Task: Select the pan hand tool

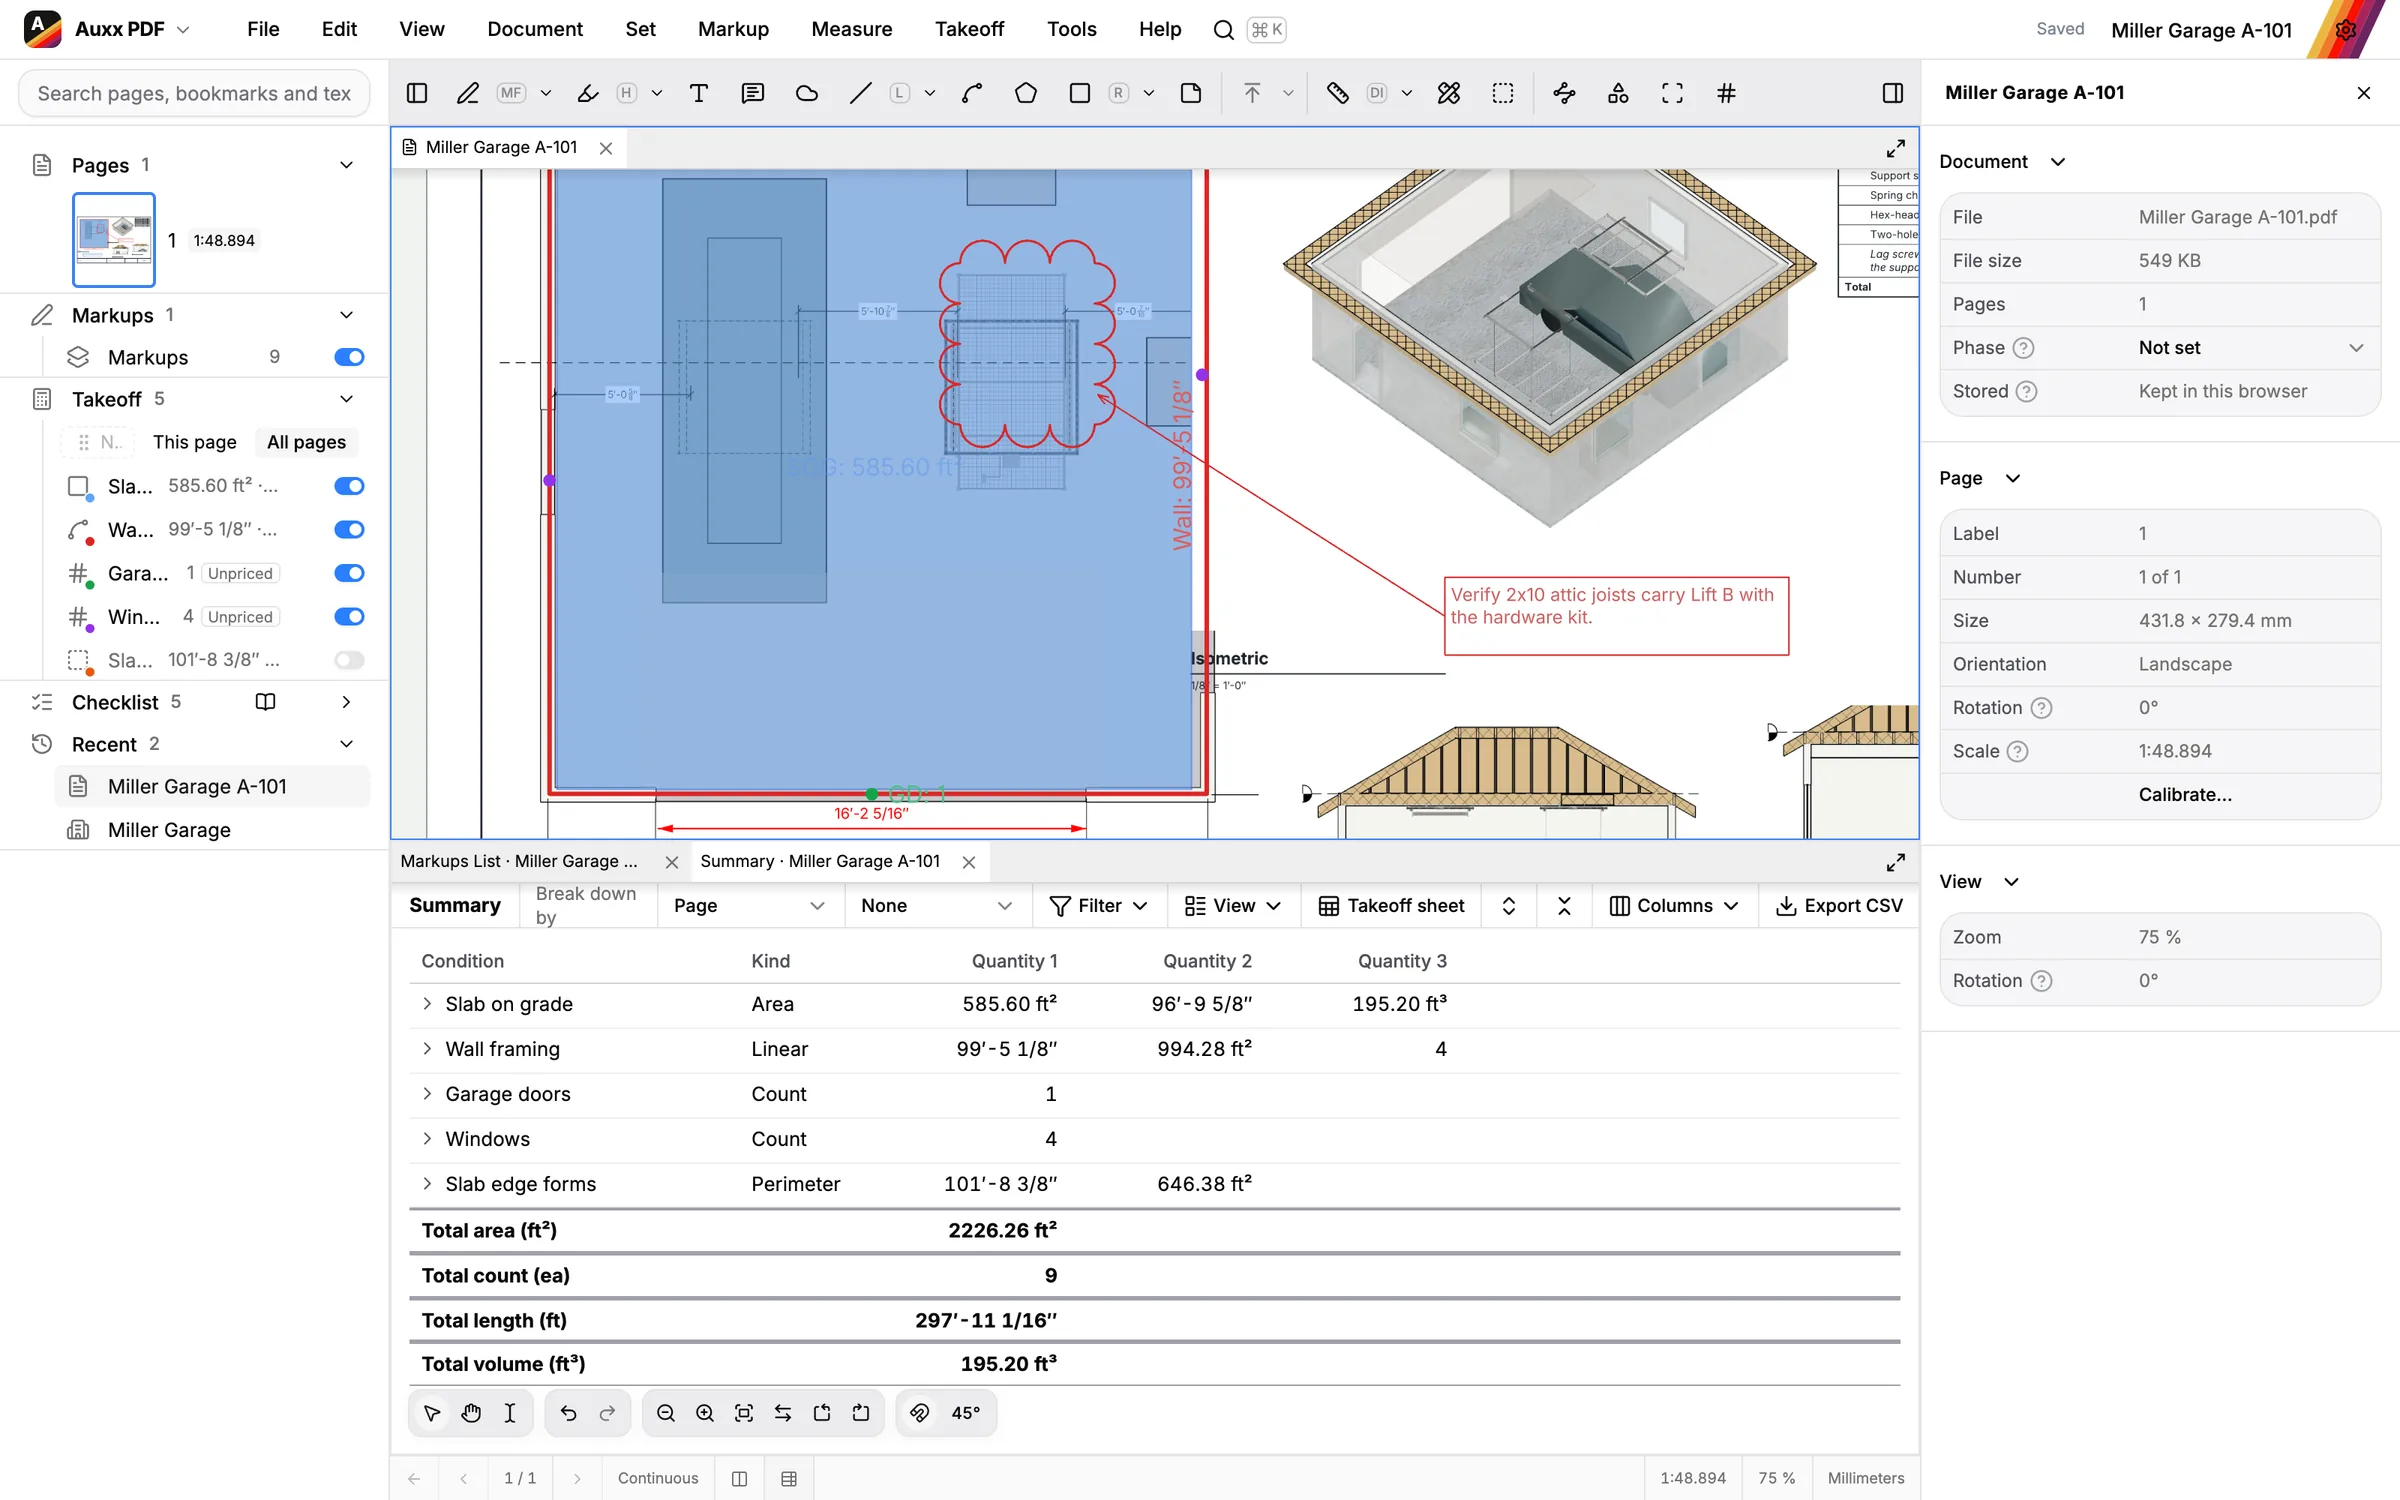Action: [x=471, y=1413]
